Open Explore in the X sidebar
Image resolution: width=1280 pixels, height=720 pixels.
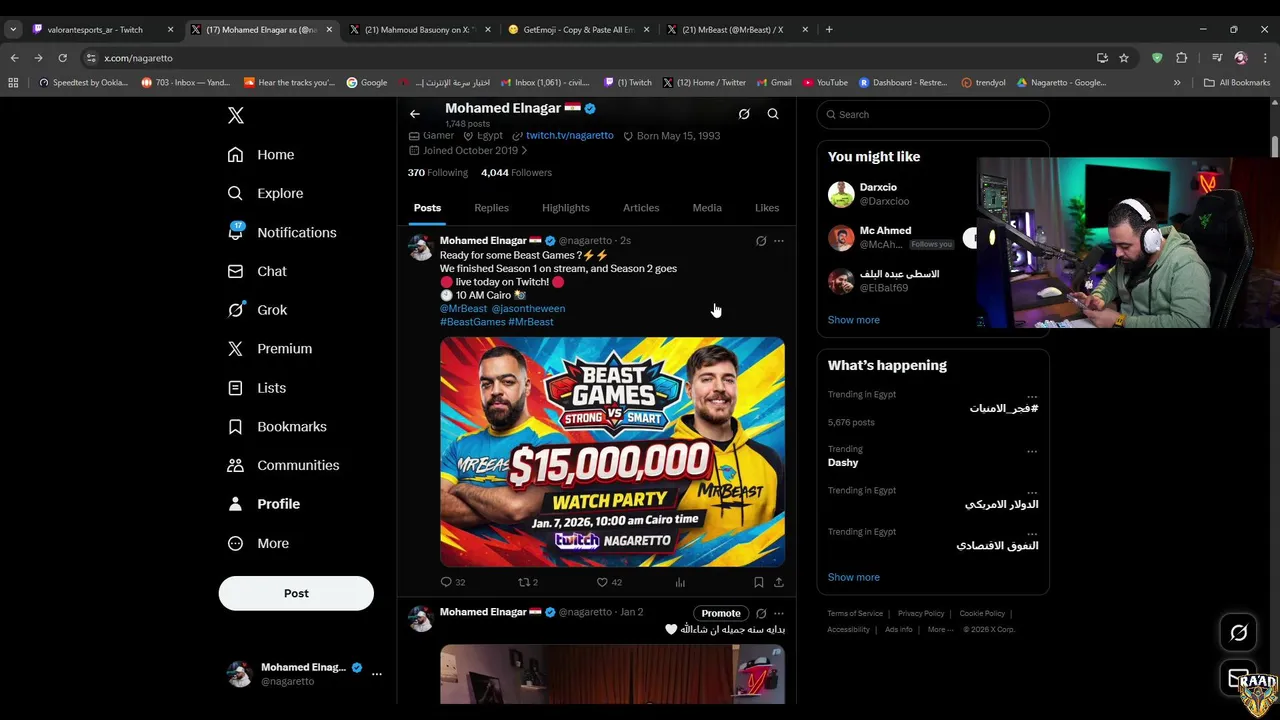[265, 193]
